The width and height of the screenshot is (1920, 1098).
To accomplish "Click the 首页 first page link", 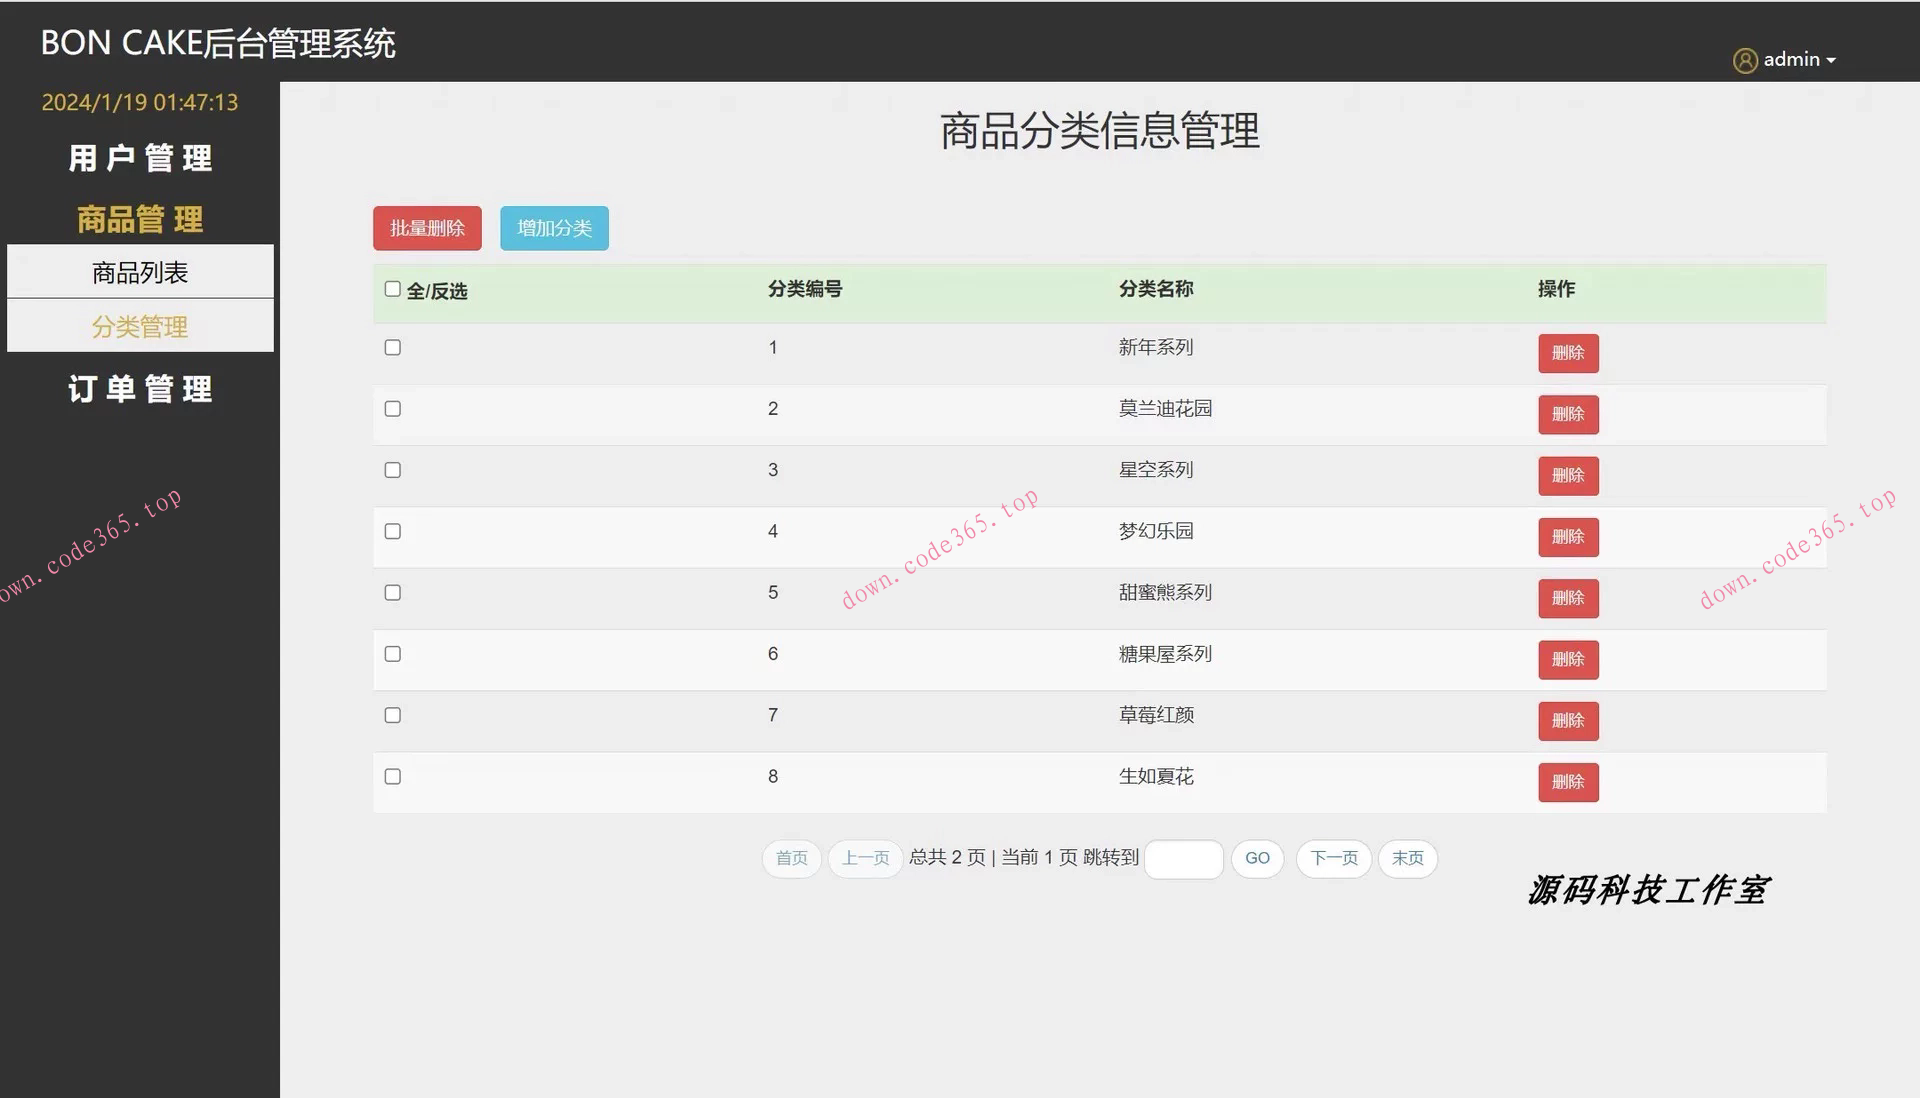I will (x=791, y=858).
